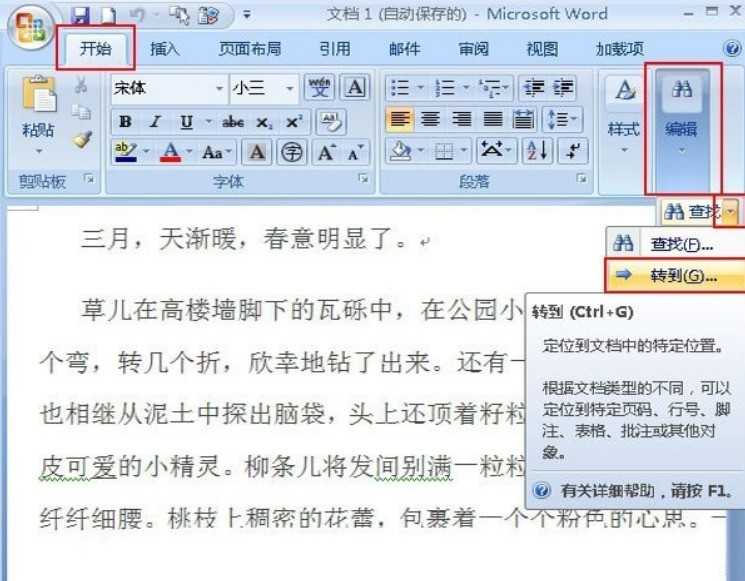
Task: Save document via quick access toolbar
Action: pos(80,16)
